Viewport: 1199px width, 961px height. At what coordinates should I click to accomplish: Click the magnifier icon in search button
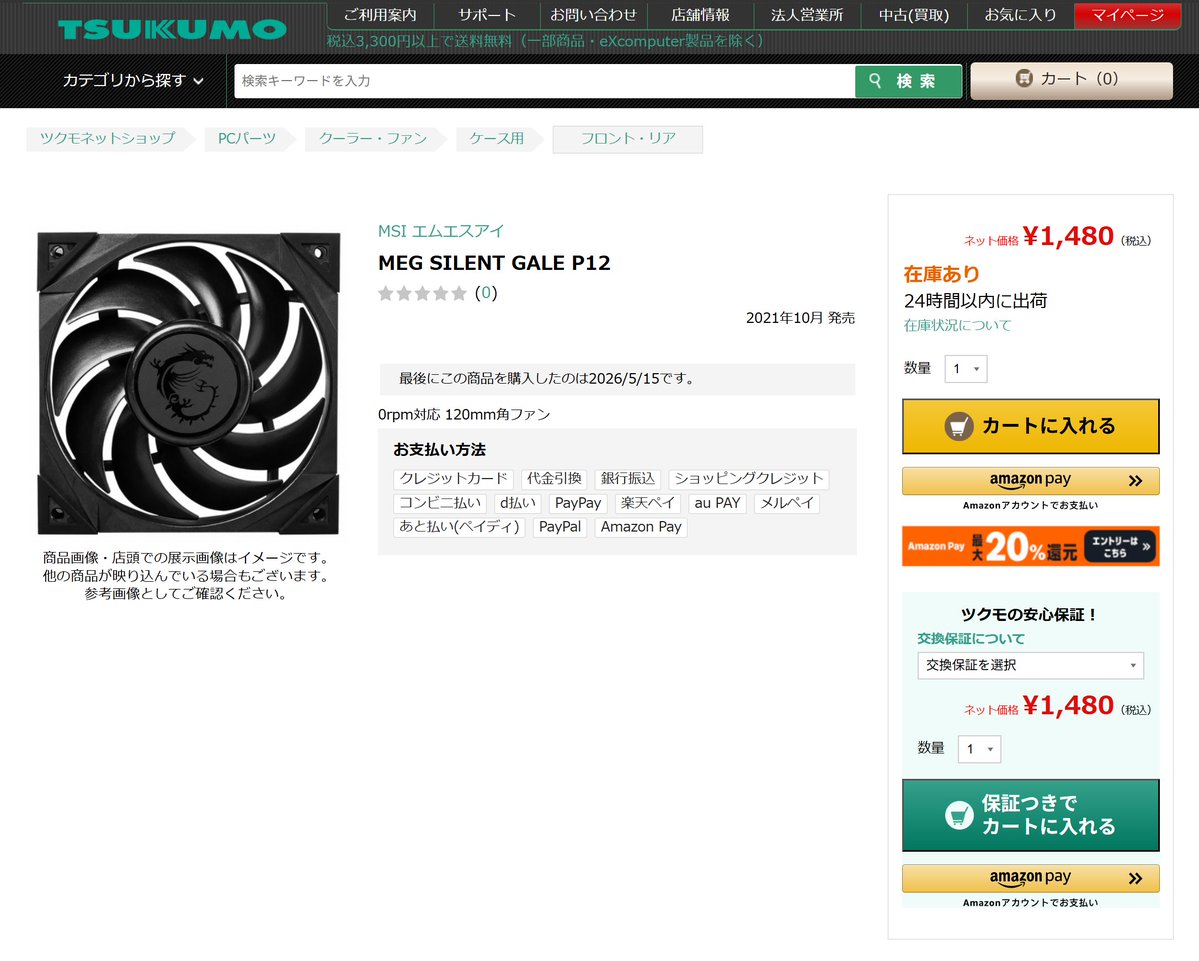(x=876, y=80)
